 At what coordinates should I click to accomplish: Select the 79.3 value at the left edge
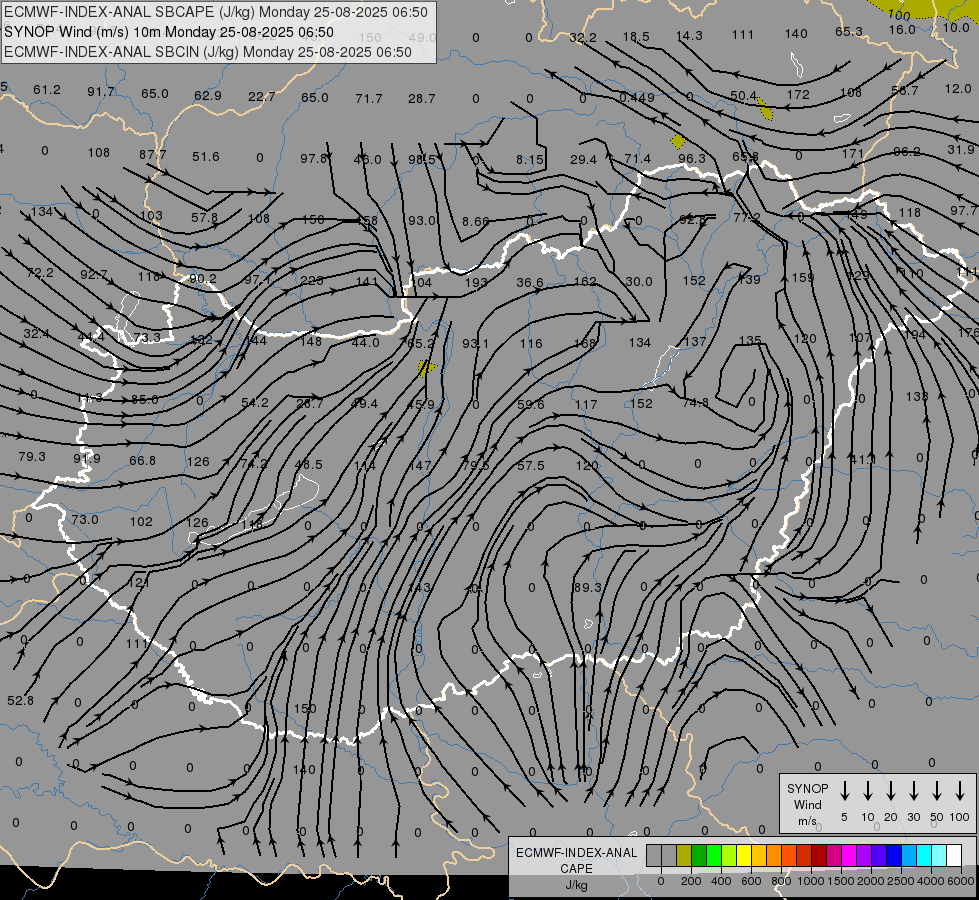point(32,457)
